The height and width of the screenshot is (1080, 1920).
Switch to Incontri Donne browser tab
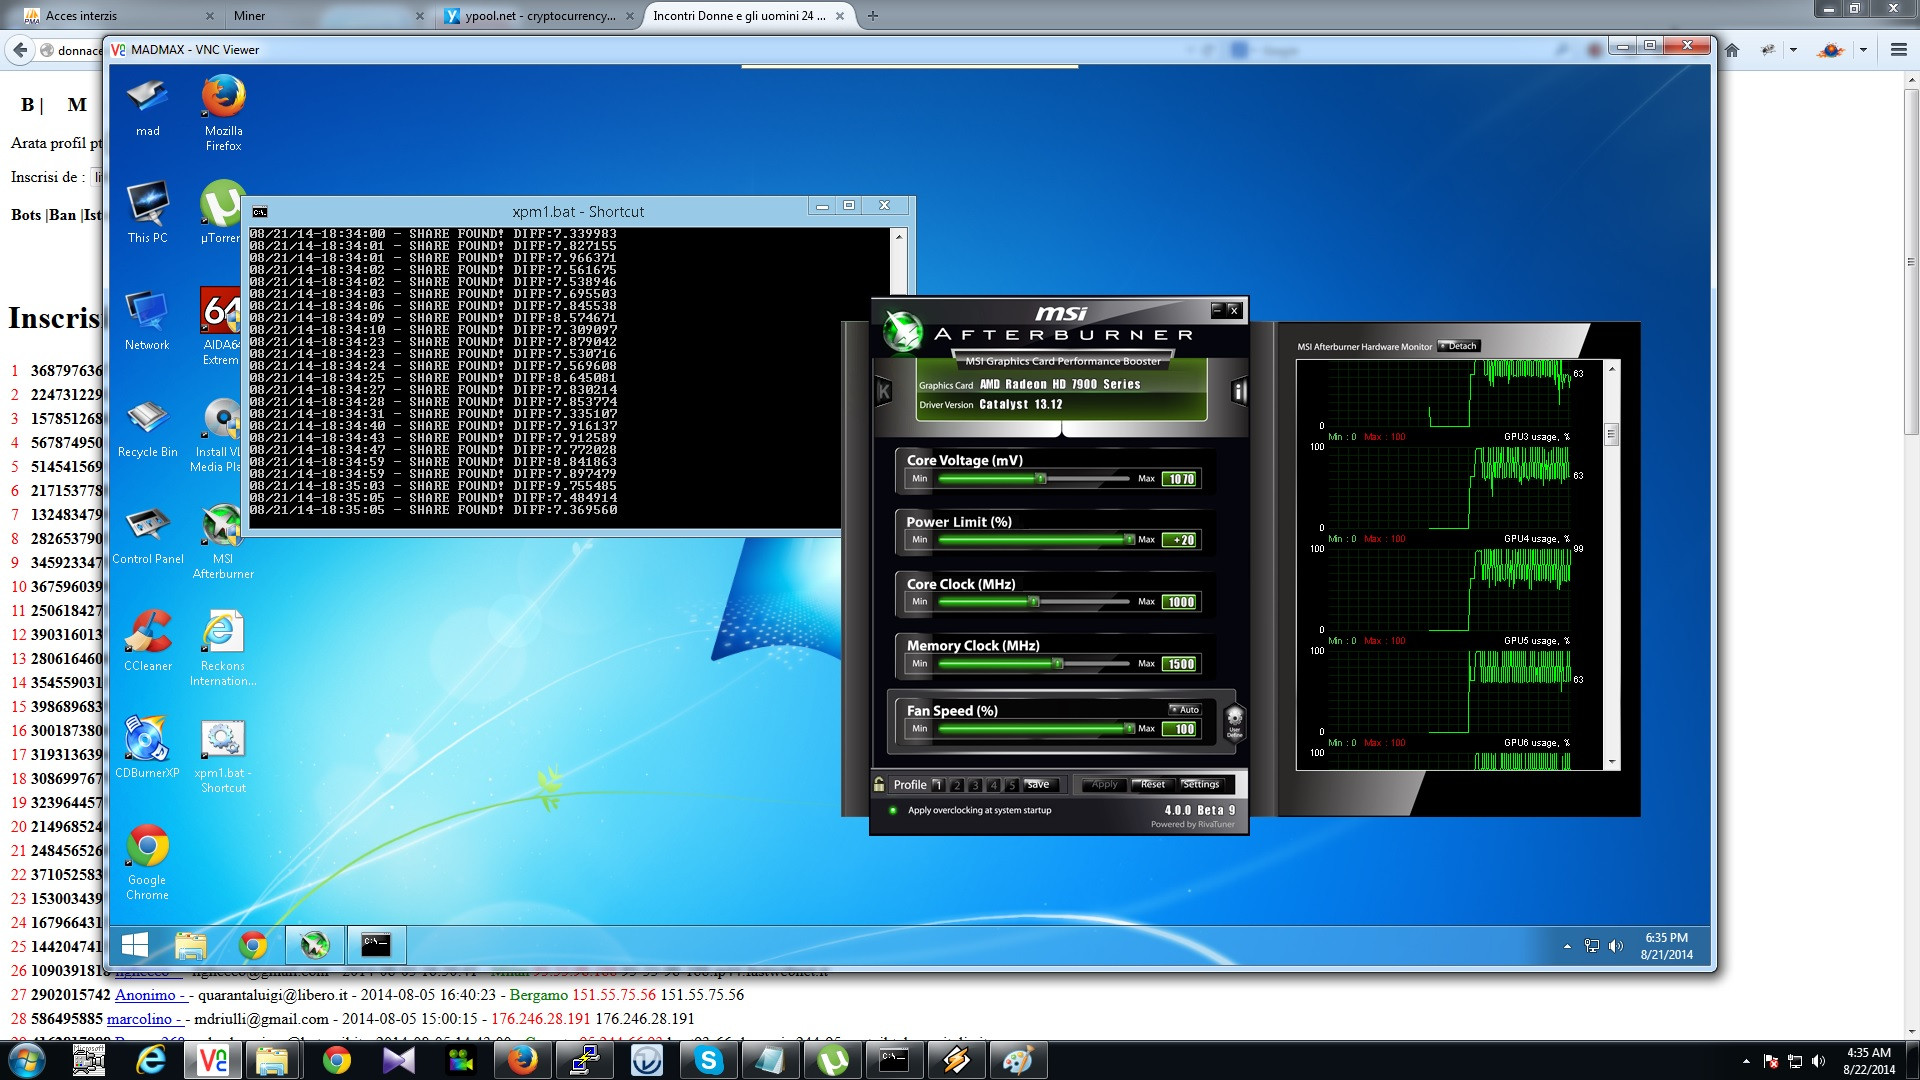click(x=749, y=15)
